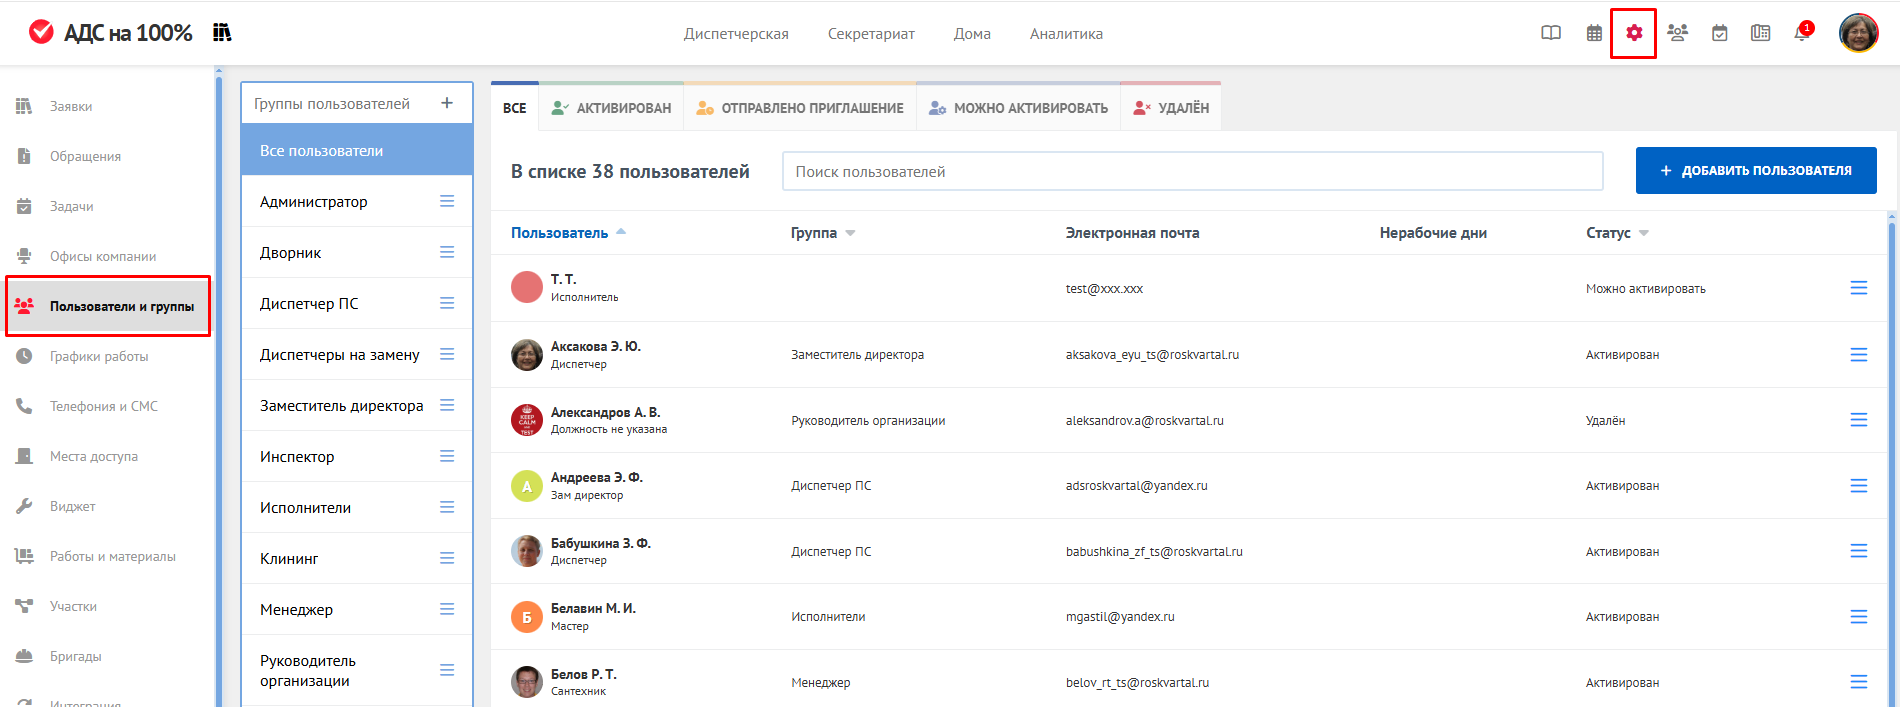This screenshot has height=707, width=1900.
Task: Open Аналитика in the top menu
Action: coord(1066,34)
